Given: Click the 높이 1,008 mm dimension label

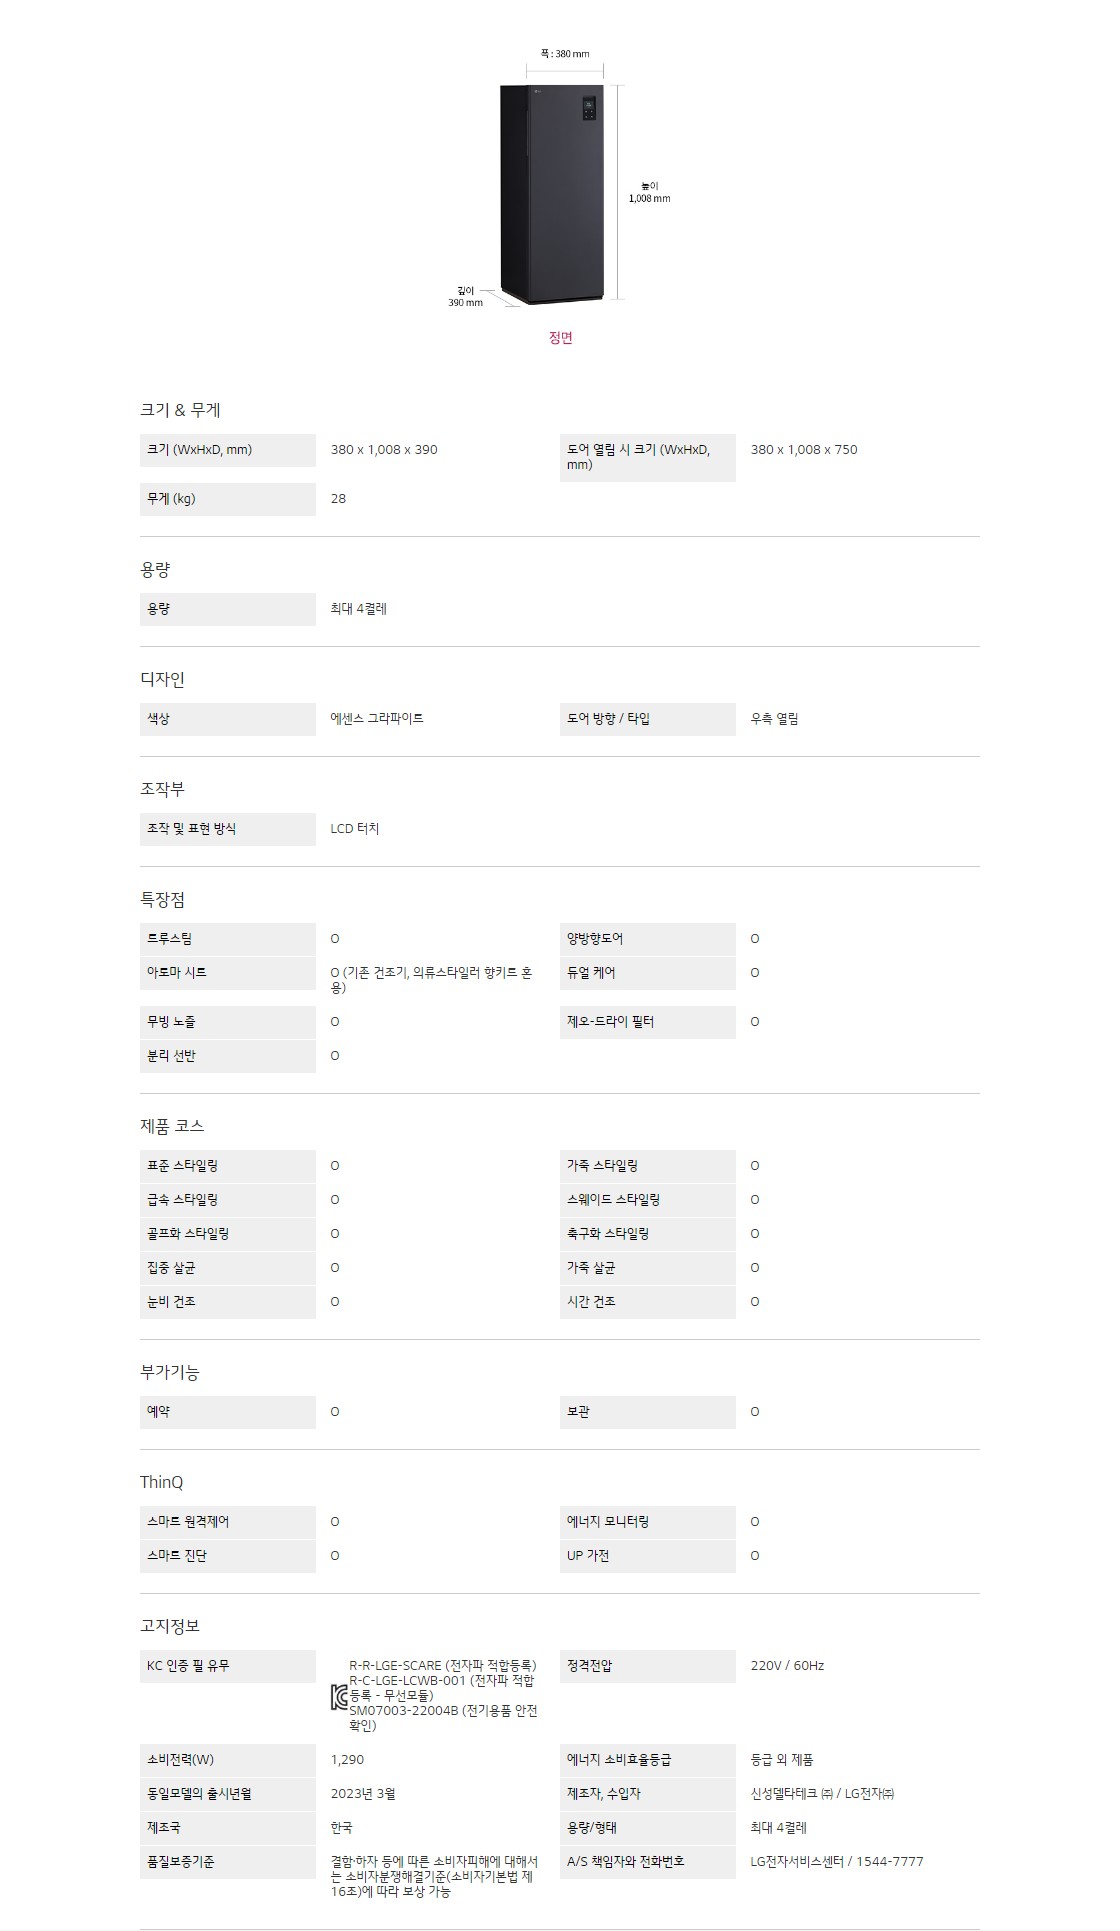Looking at the screenshot, I should (x=649, y=192).
